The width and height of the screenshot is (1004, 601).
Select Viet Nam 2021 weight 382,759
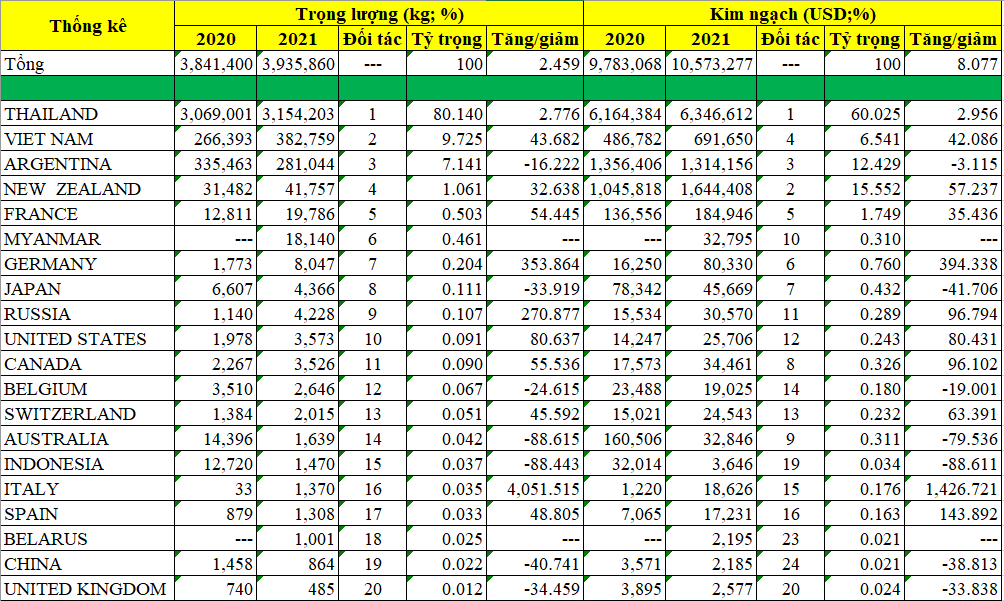[298, 139]
